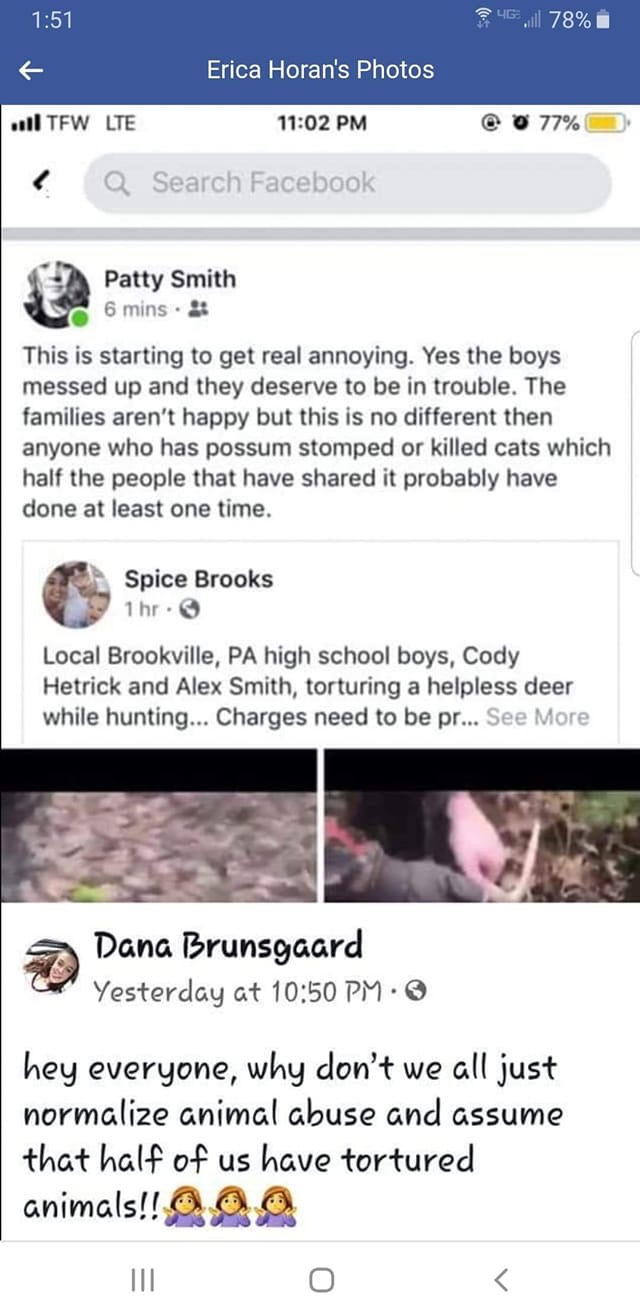Image resolution: width=640 pixels, height=1315 pixels.
Task: Open the Dana Brunsgaard name link
Action: 228,945
